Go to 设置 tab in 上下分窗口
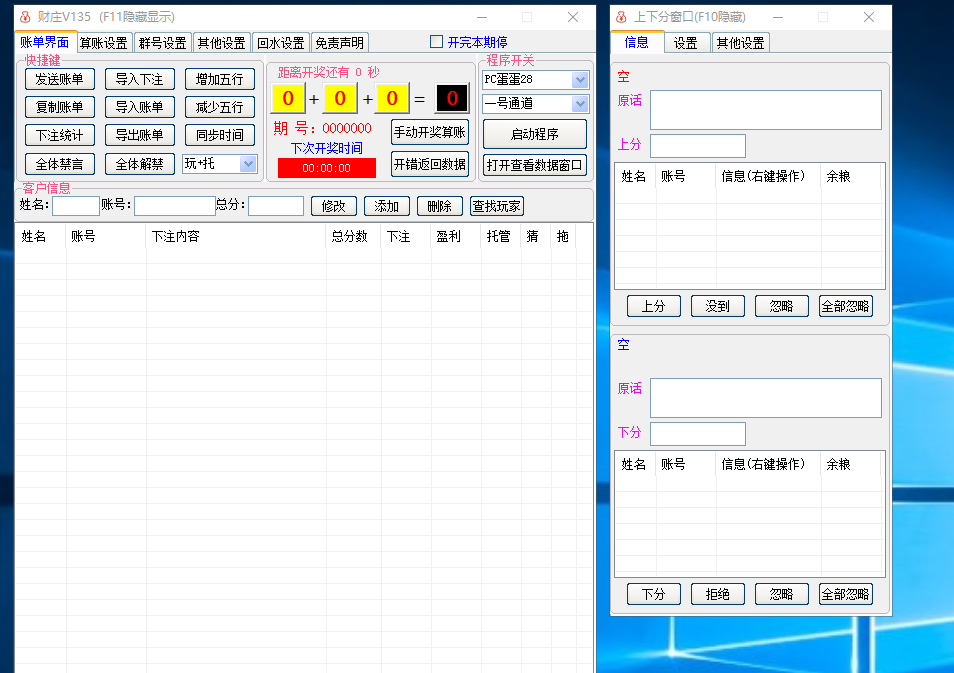954x673 pixels. [x=685, y=43]
